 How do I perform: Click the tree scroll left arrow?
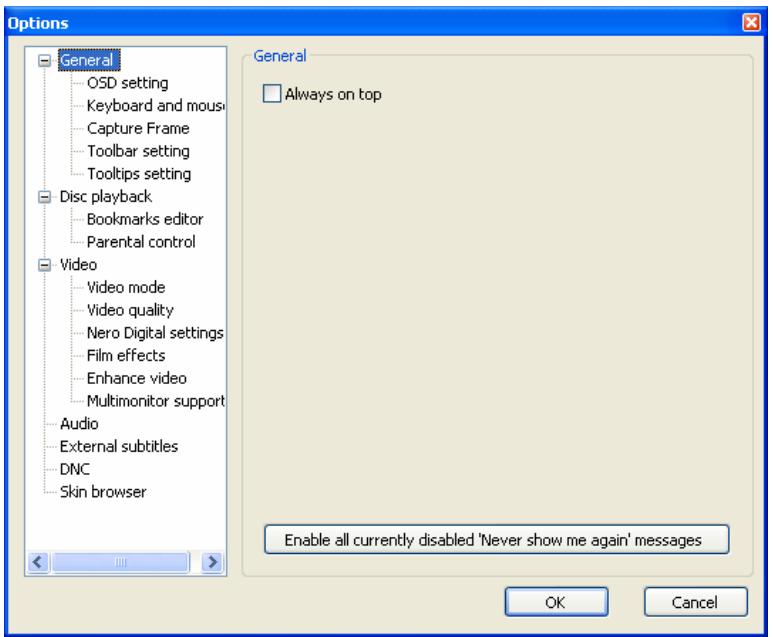click(38, 562)
